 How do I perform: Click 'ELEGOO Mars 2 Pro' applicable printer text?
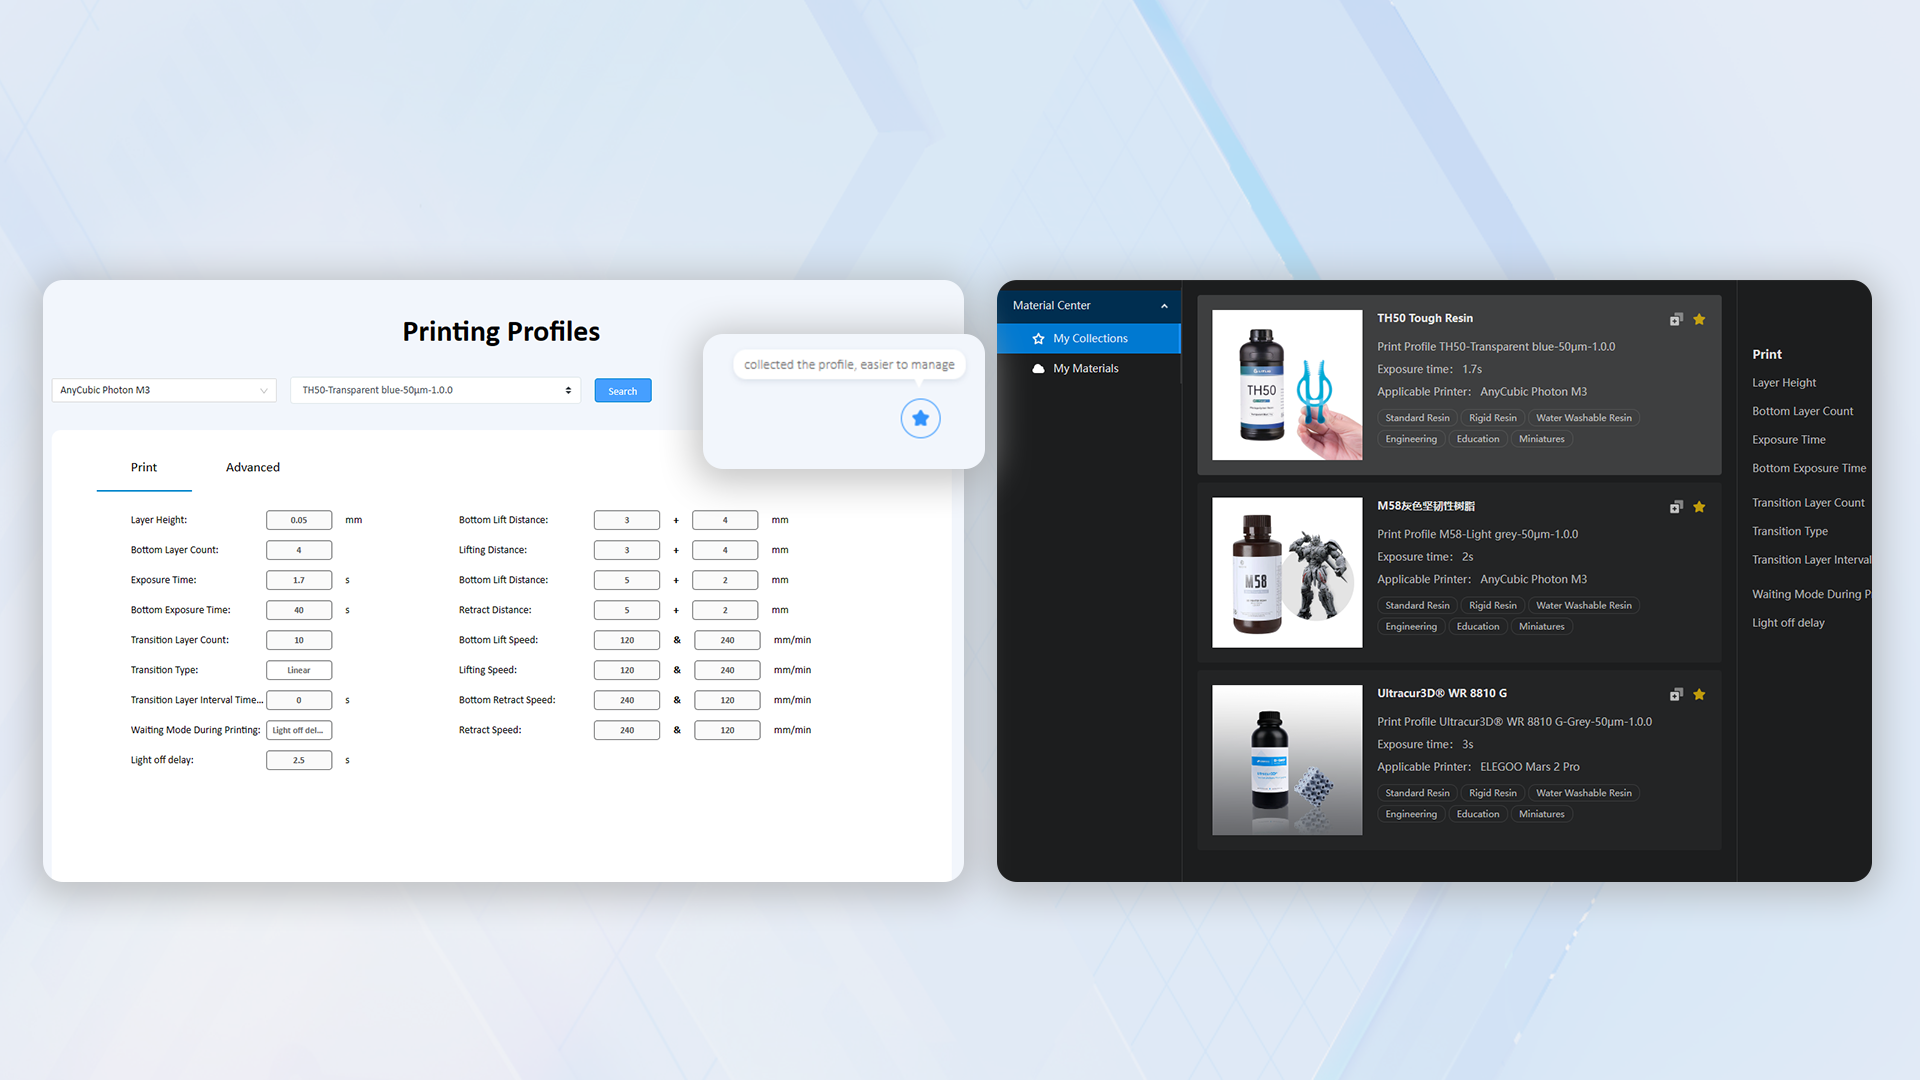tap(1530, 767)
